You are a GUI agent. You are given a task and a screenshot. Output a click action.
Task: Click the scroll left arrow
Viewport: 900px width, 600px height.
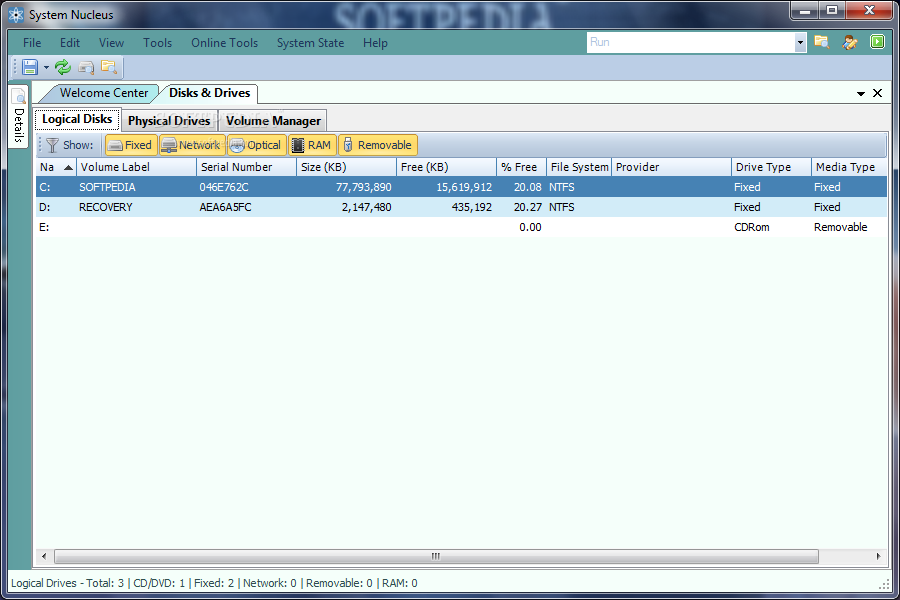point(44,556)
